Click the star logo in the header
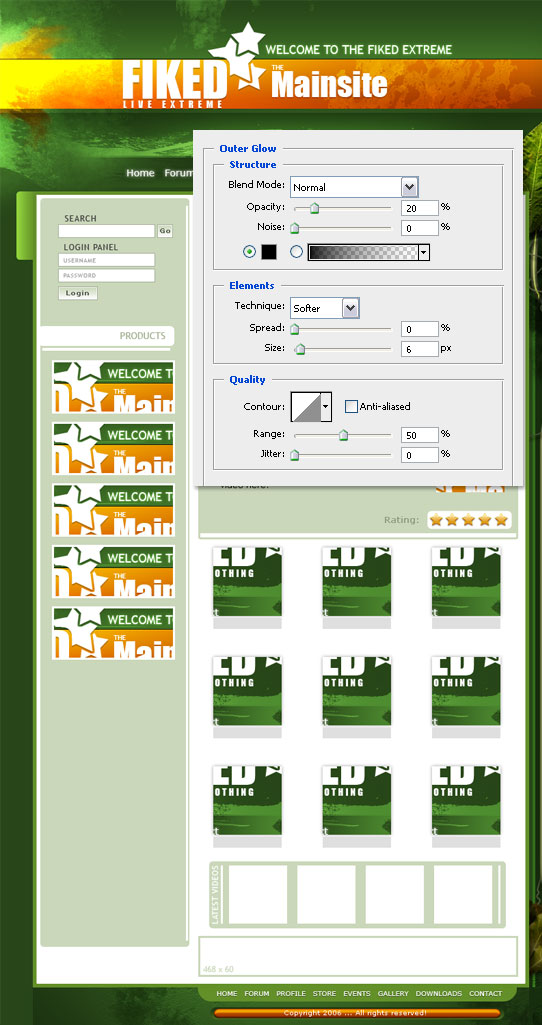The image size is (542, 1025). pyautogui.click(x=237, y=56)
